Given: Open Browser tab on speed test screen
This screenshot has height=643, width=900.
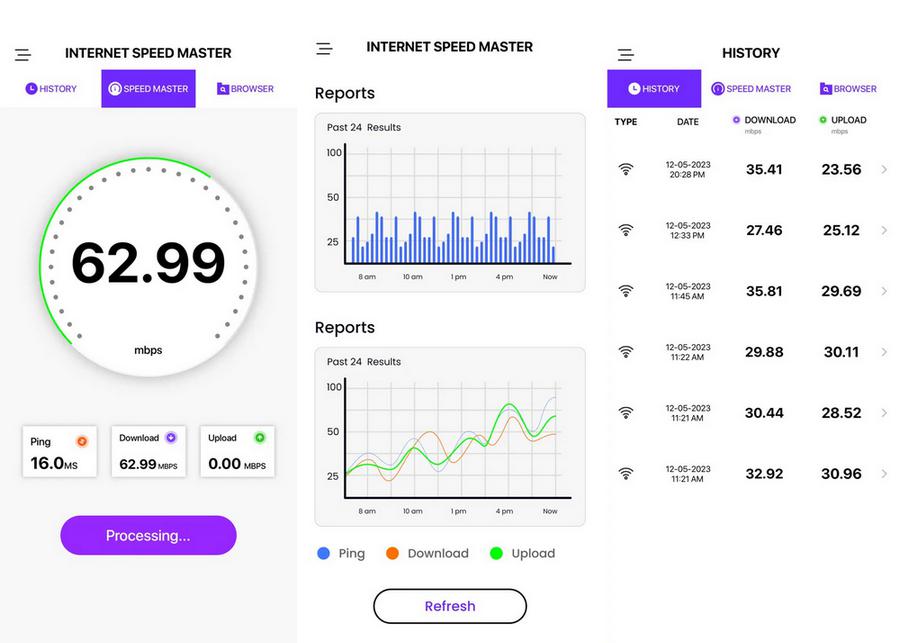Looking at the screenshot, I should 245,88.
